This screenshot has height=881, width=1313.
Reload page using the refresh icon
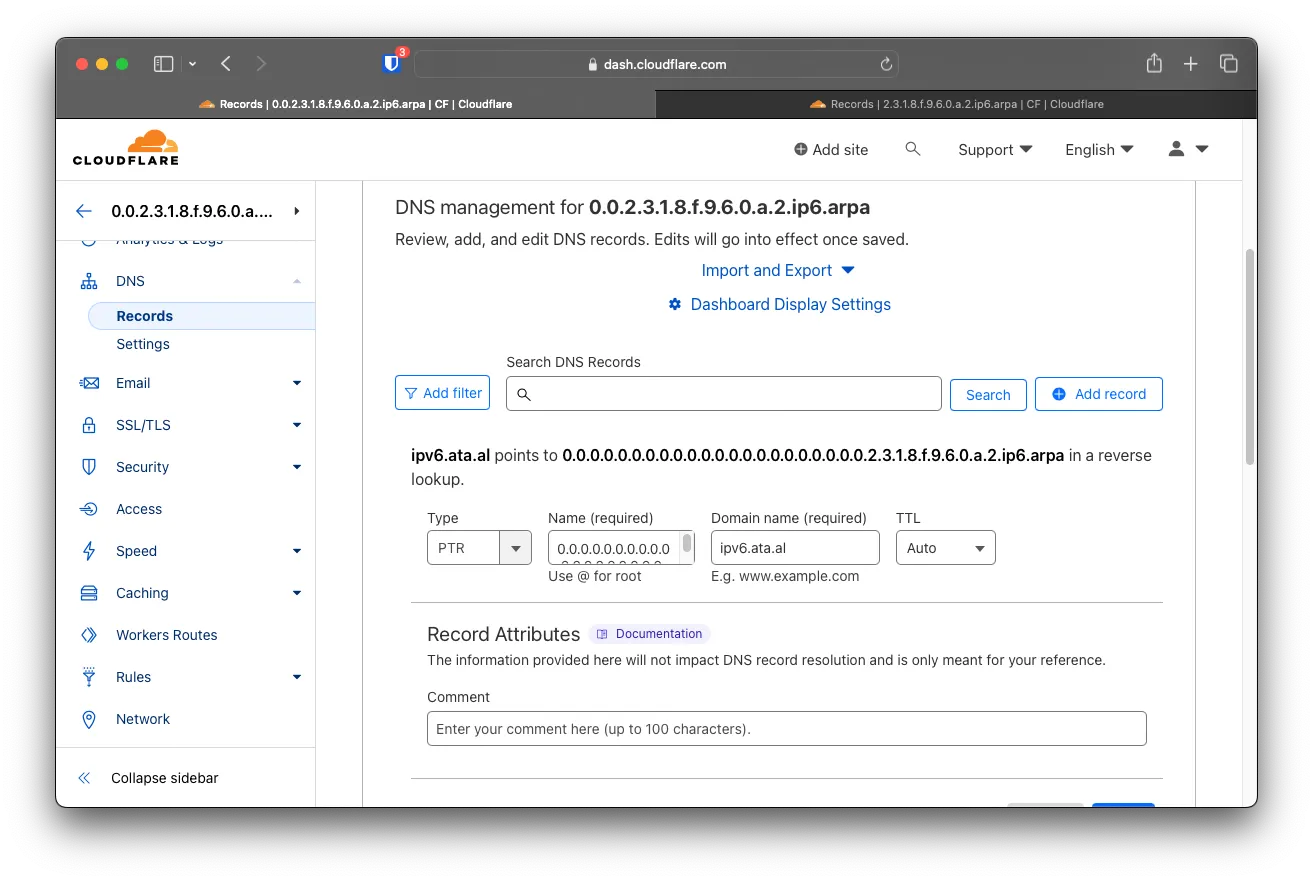tap(885, 64)
